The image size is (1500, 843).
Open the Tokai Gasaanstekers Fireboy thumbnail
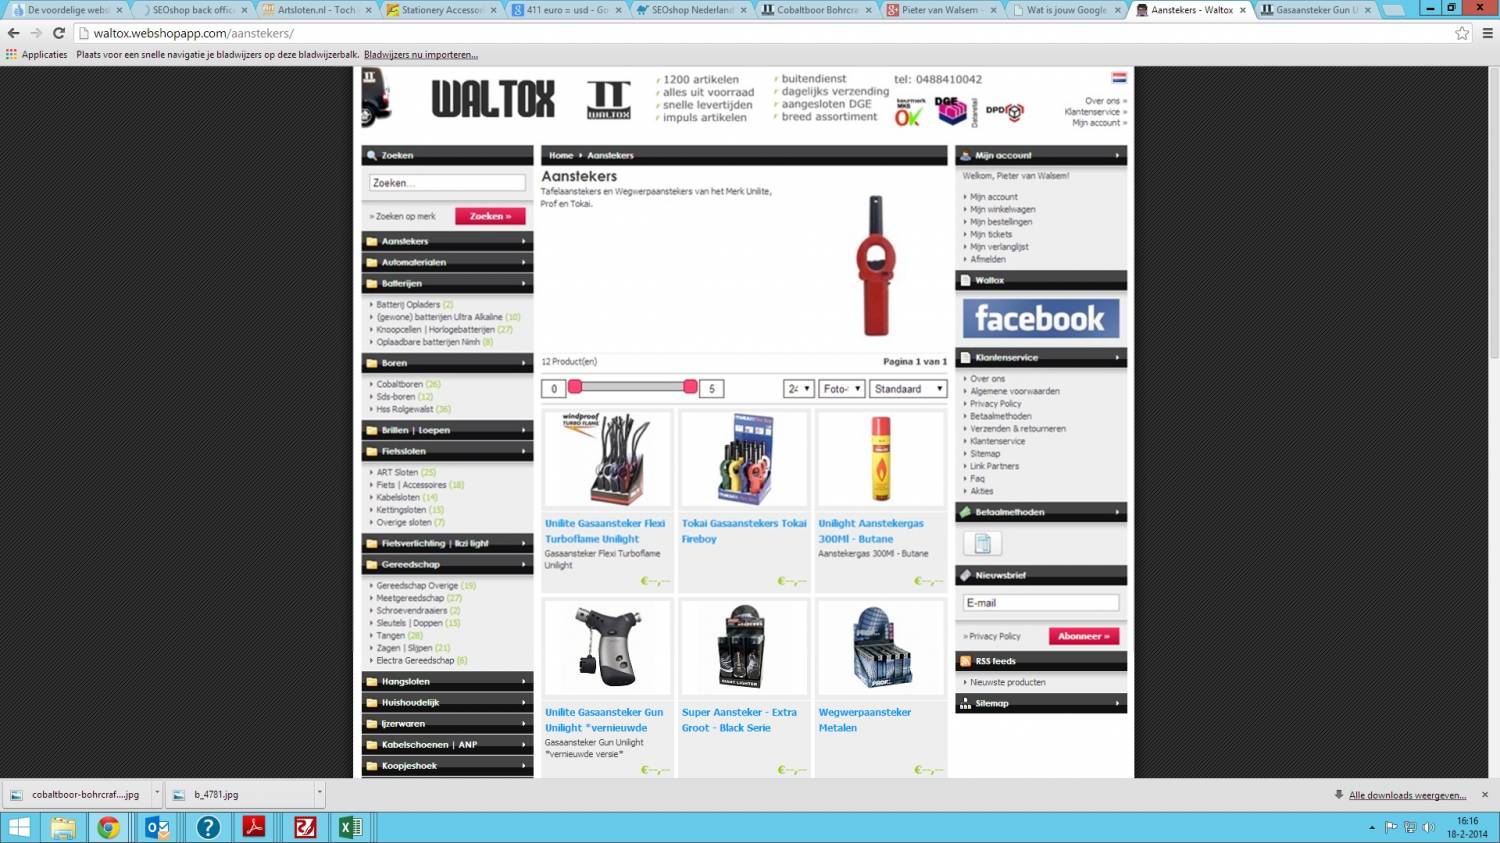(744, 459)
